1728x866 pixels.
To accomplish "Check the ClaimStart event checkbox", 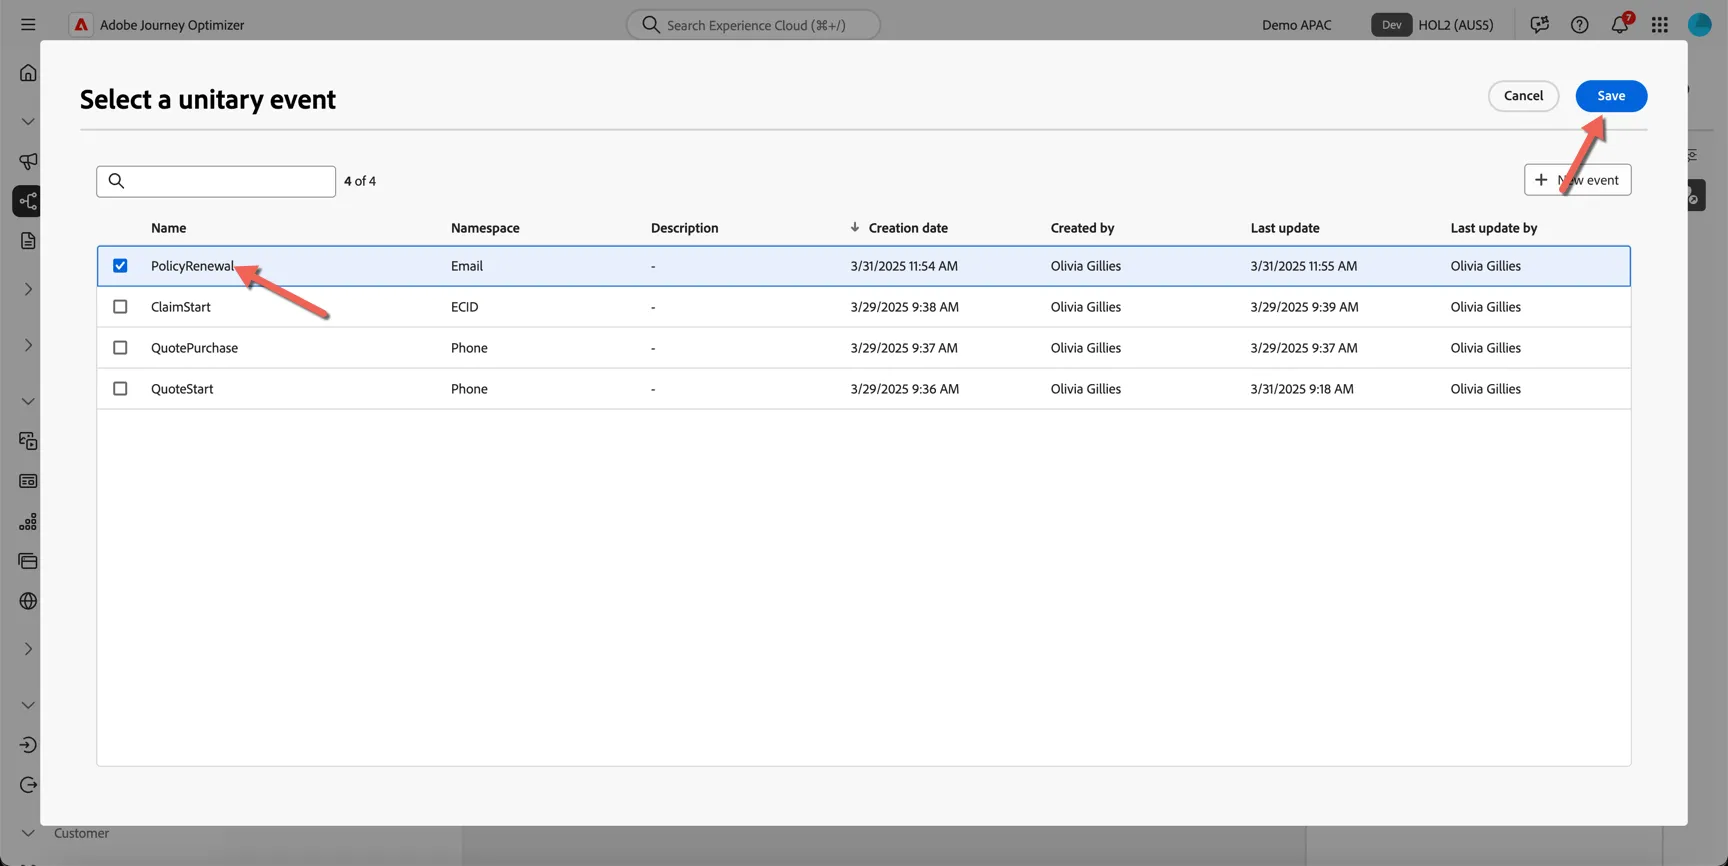I will tap(120, 307).
